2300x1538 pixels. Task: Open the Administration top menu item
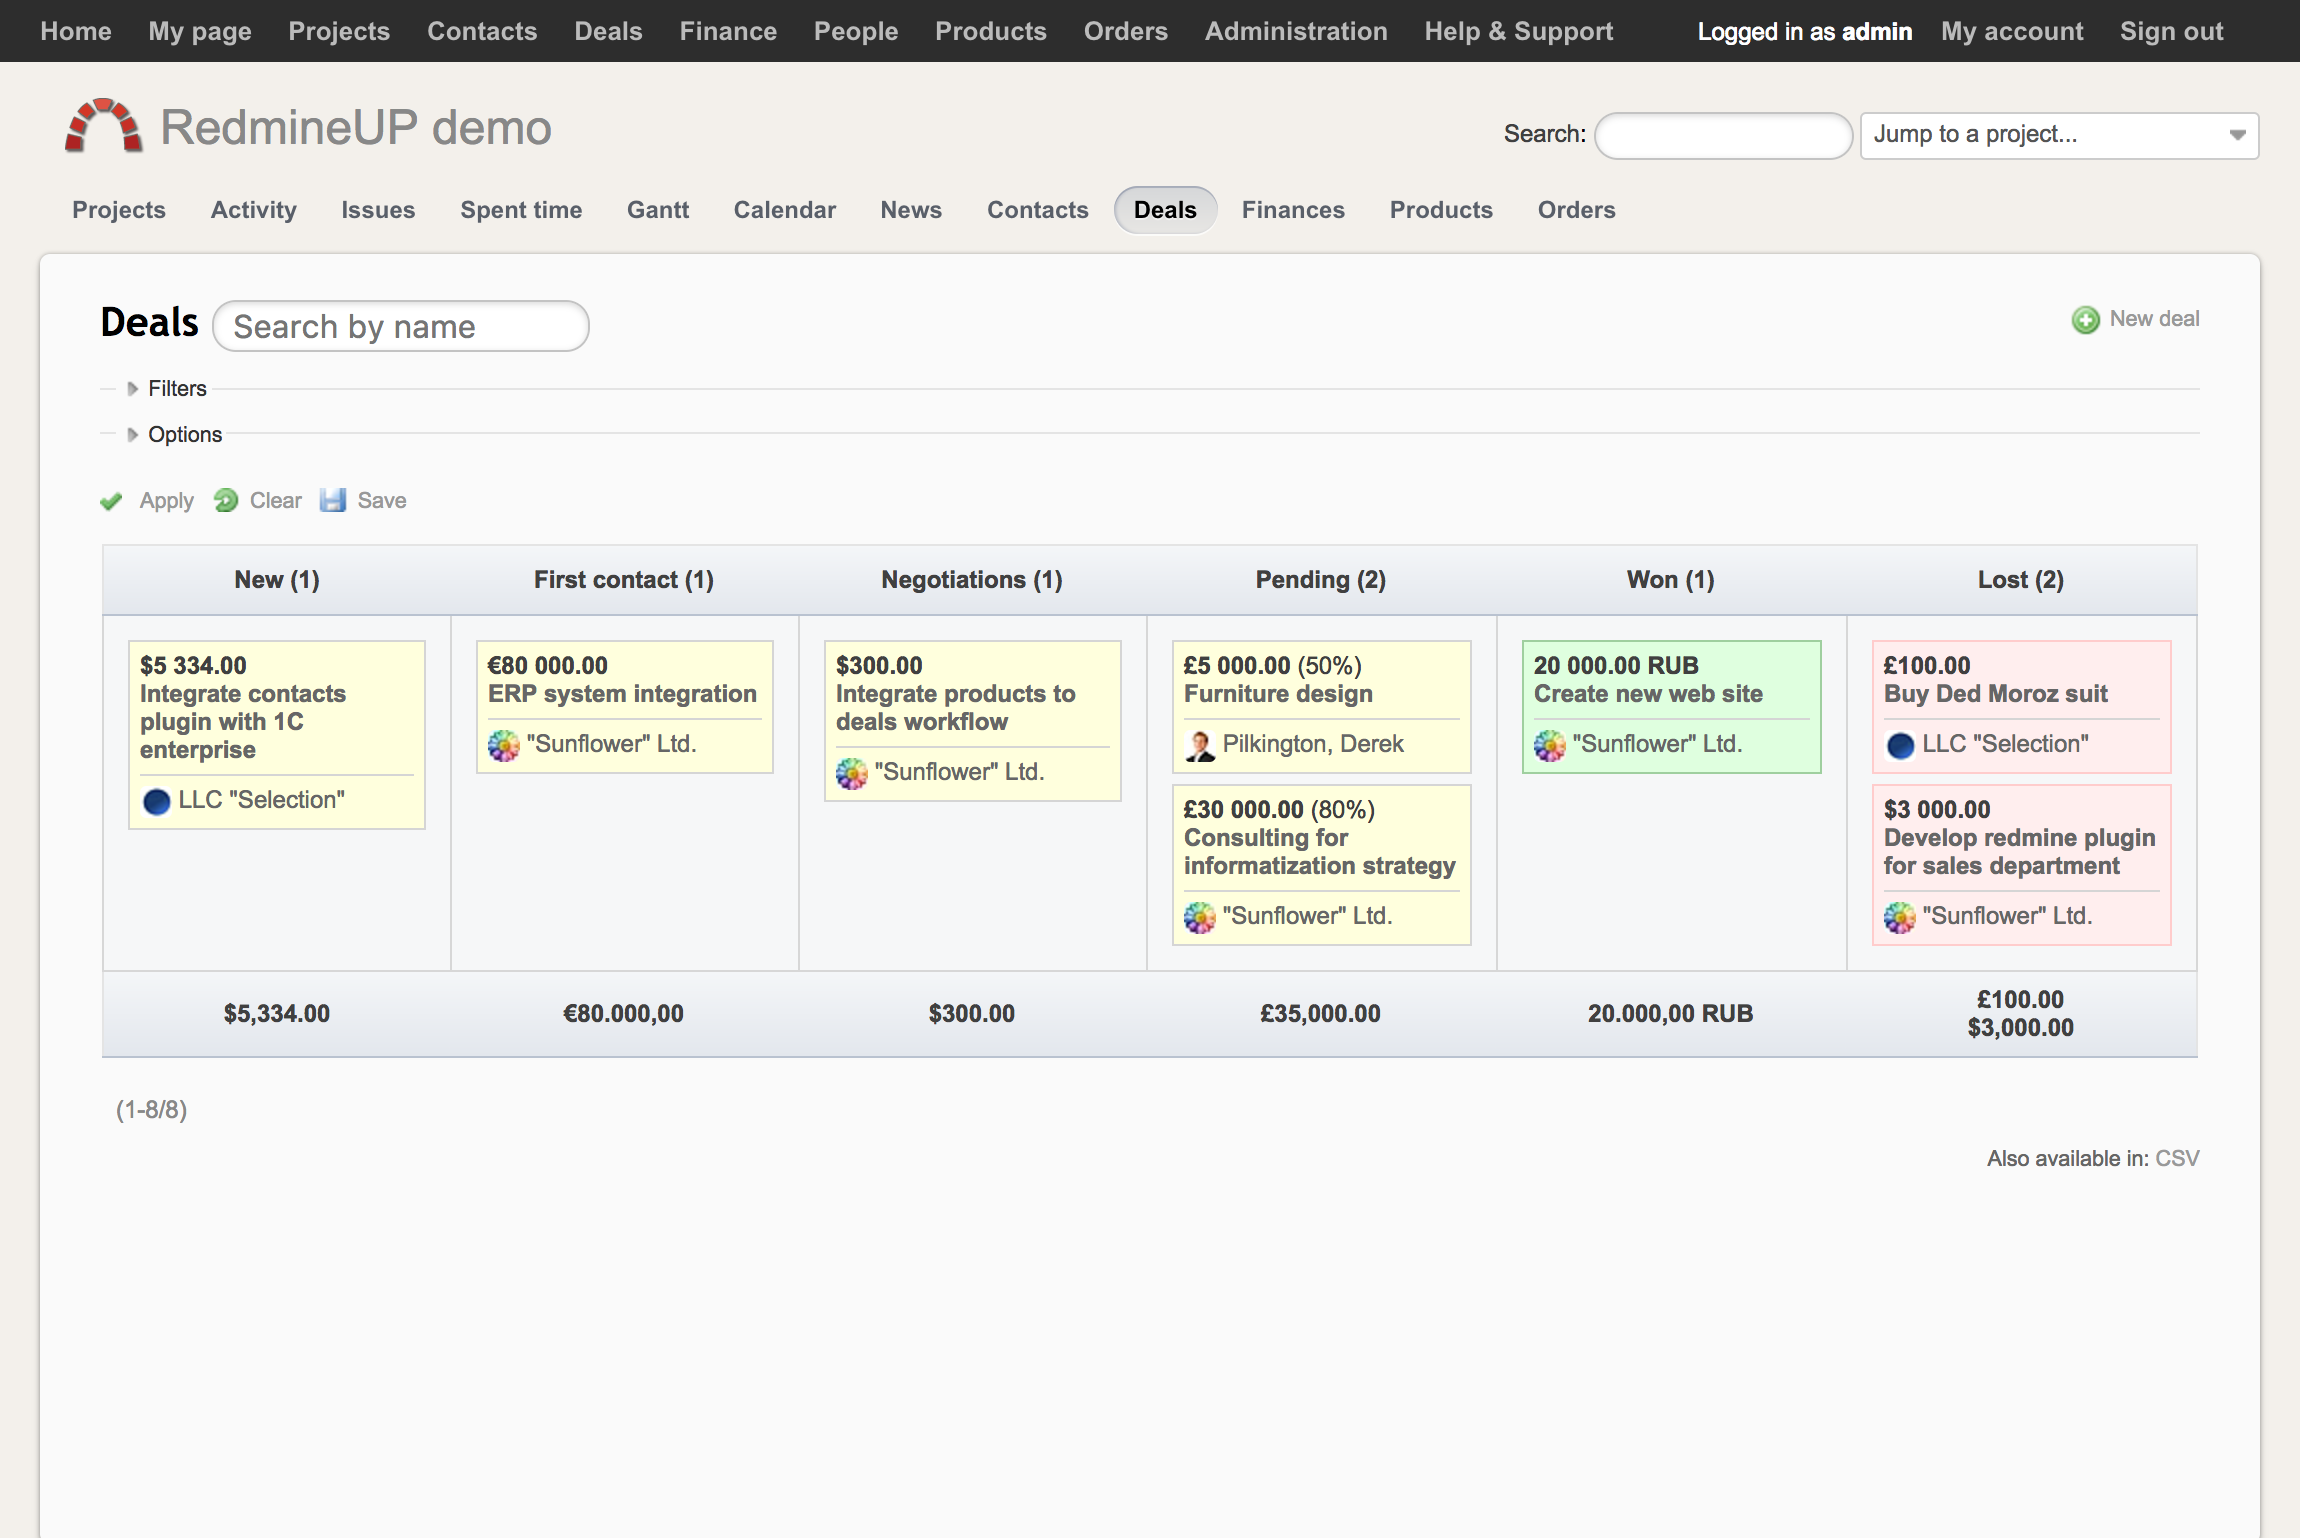(1295, 31)
